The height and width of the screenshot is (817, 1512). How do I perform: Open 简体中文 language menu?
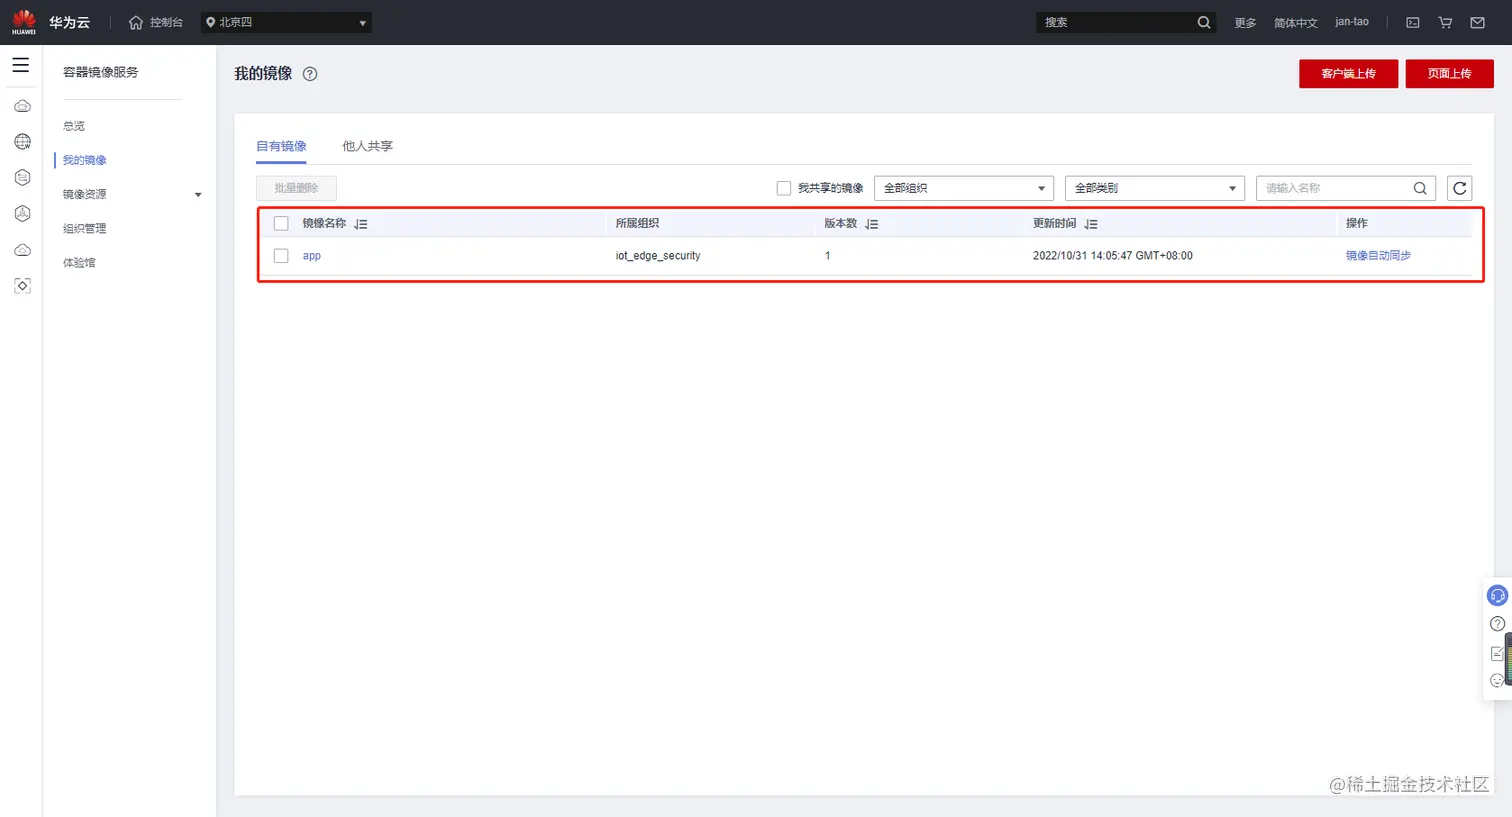pyautogui.click(x=1296, y=22)
